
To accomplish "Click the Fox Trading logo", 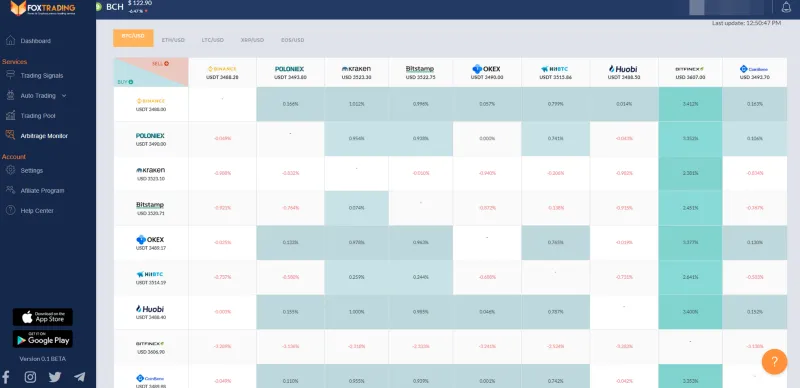I will pos(43,8).
